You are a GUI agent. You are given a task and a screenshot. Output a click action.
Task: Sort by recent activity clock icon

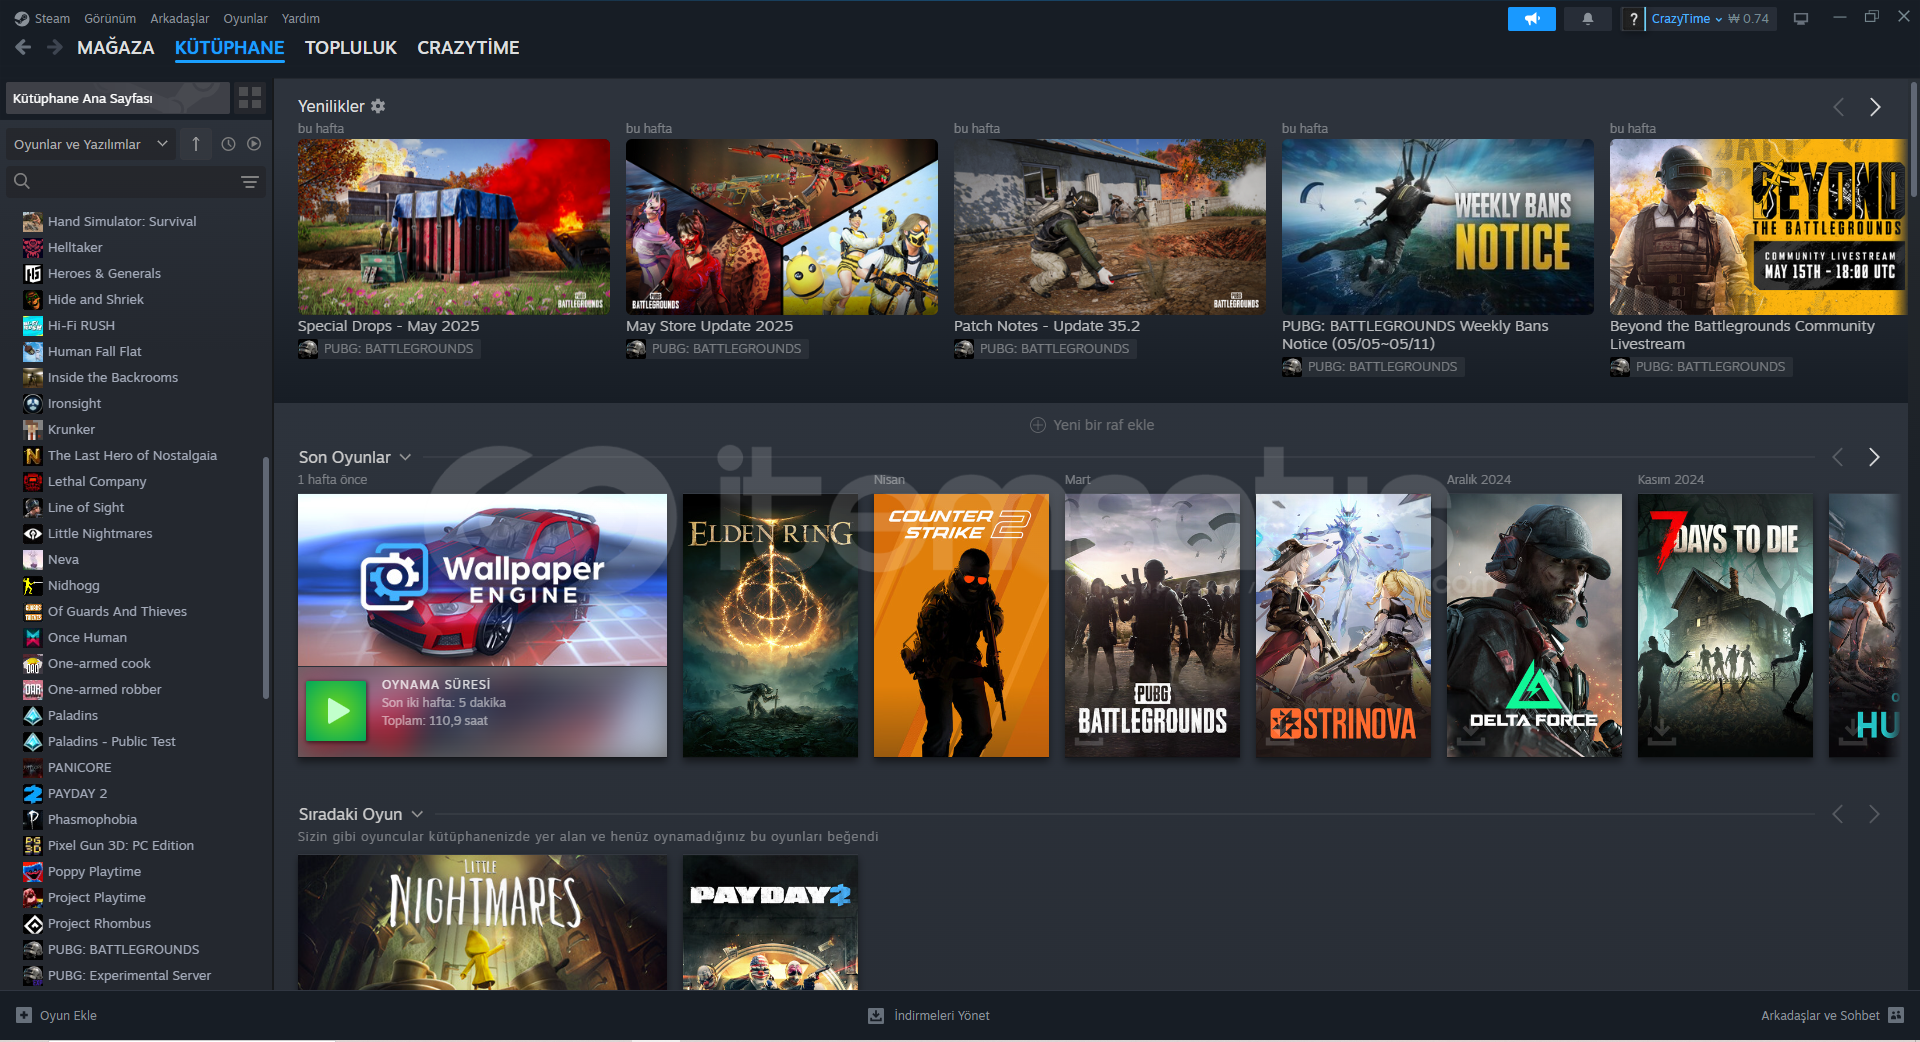pyautogui.click(x=228, y=144)
